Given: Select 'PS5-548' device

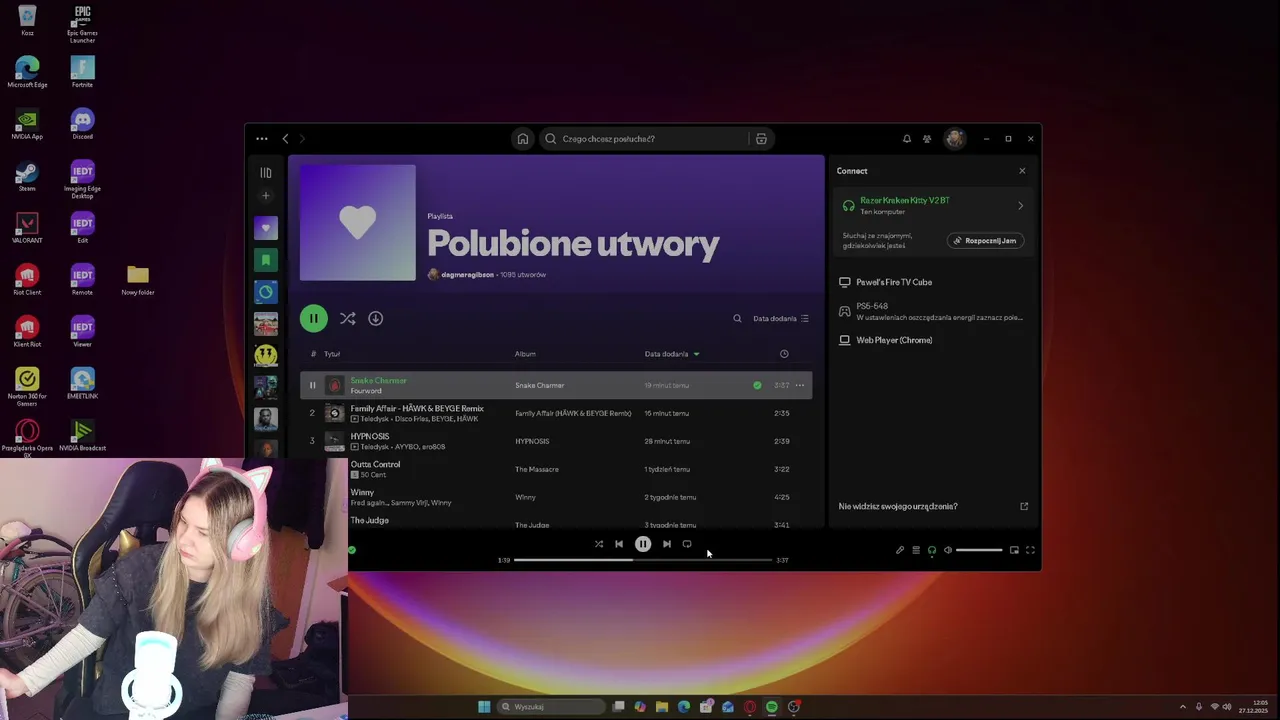Looking at the screenshot, I should (x=933, y=311).
